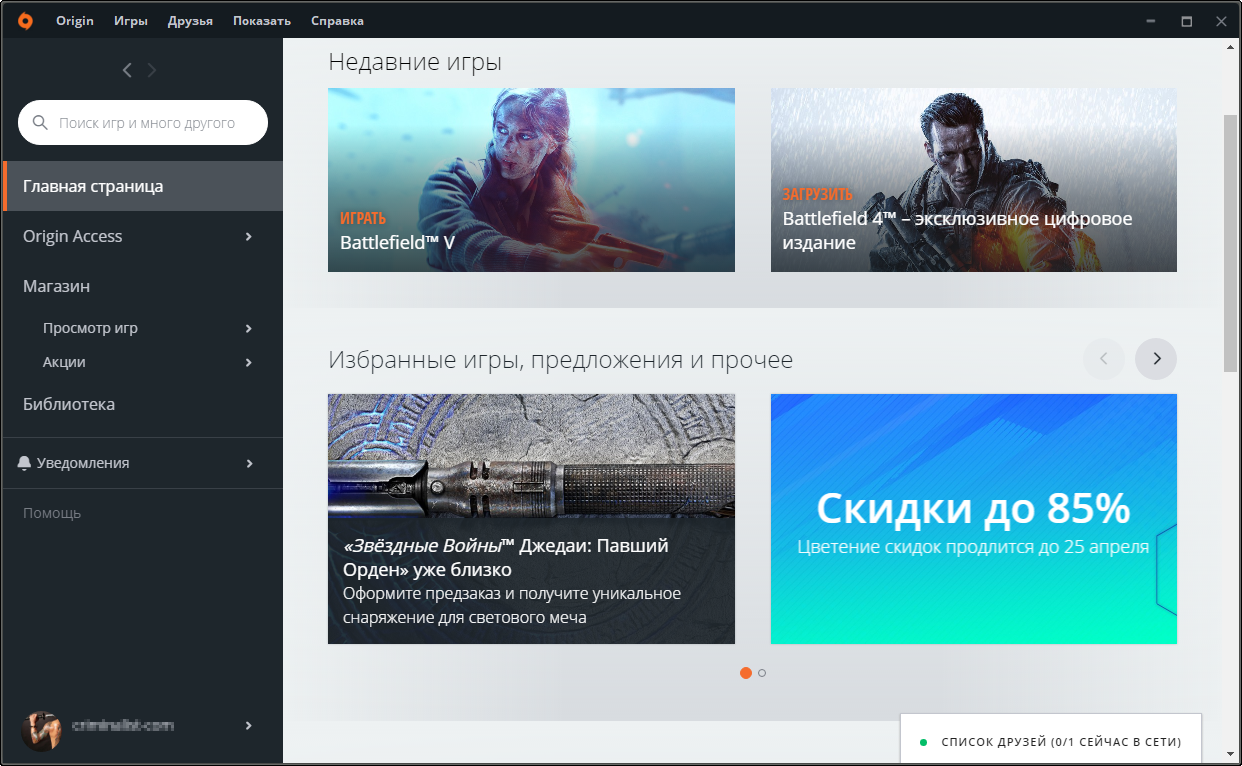
Task: Click the Недавние игры heading
Action: pyautogui.click(x=415, y=62)
